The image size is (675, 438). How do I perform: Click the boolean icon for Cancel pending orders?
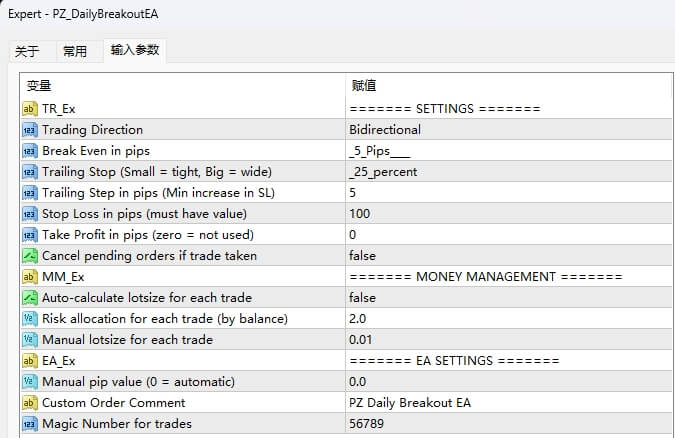pos(29,255)
